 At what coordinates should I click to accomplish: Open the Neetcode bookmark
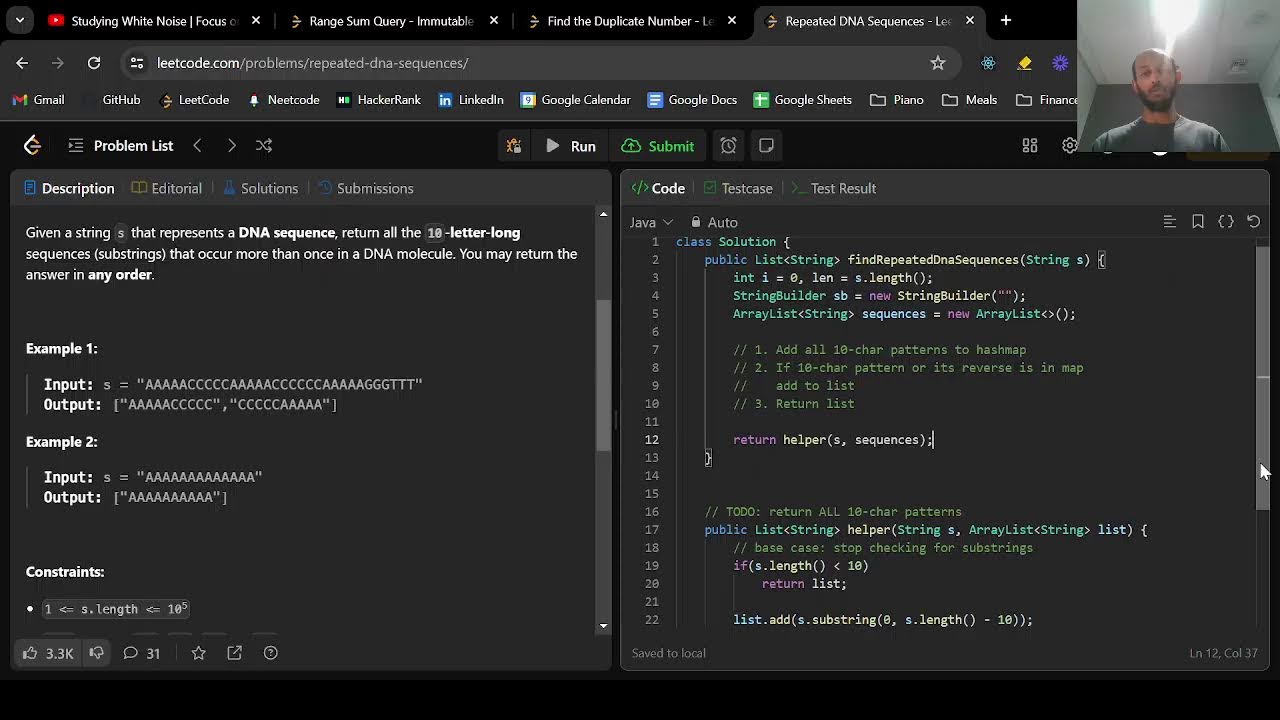point(283,100)
